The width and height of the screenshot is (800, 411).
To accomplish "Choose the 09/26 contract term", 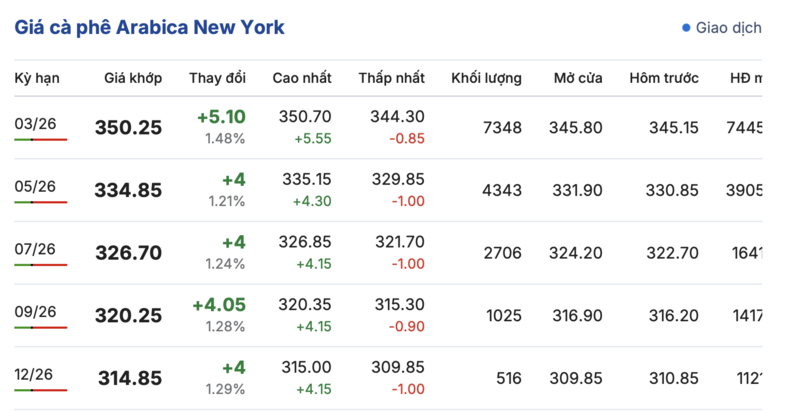I will (x=35, y=311).
